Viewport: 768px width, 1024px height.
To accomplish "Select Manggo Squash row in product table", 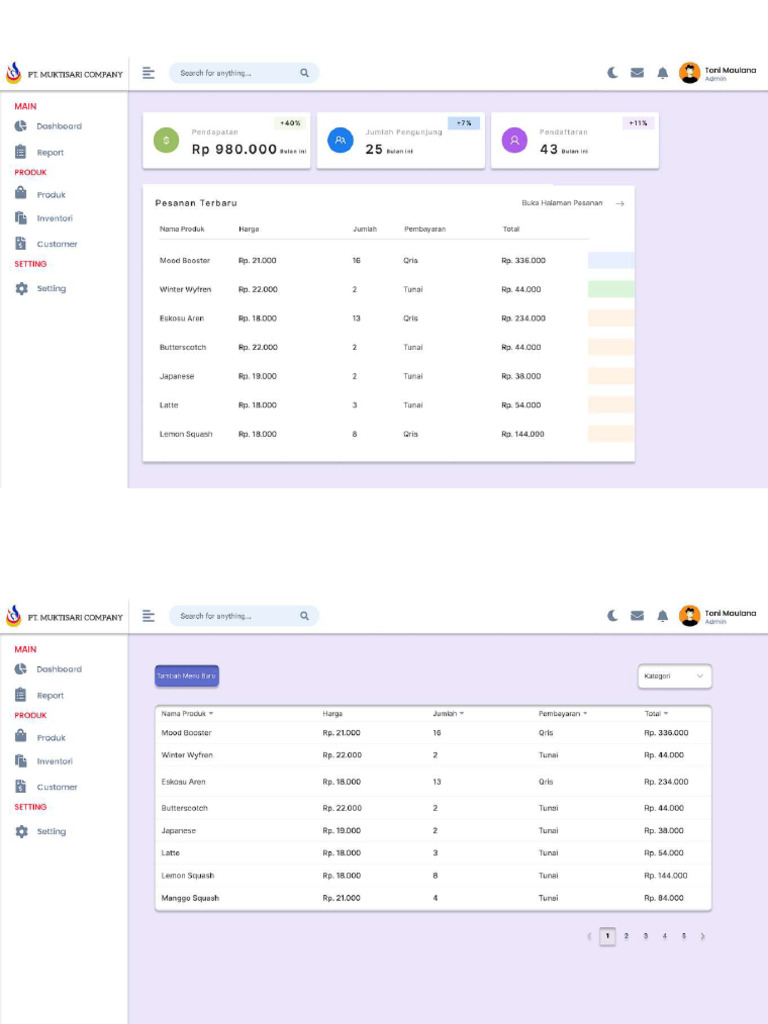I will pyautogui.click(x=433, y=898).
